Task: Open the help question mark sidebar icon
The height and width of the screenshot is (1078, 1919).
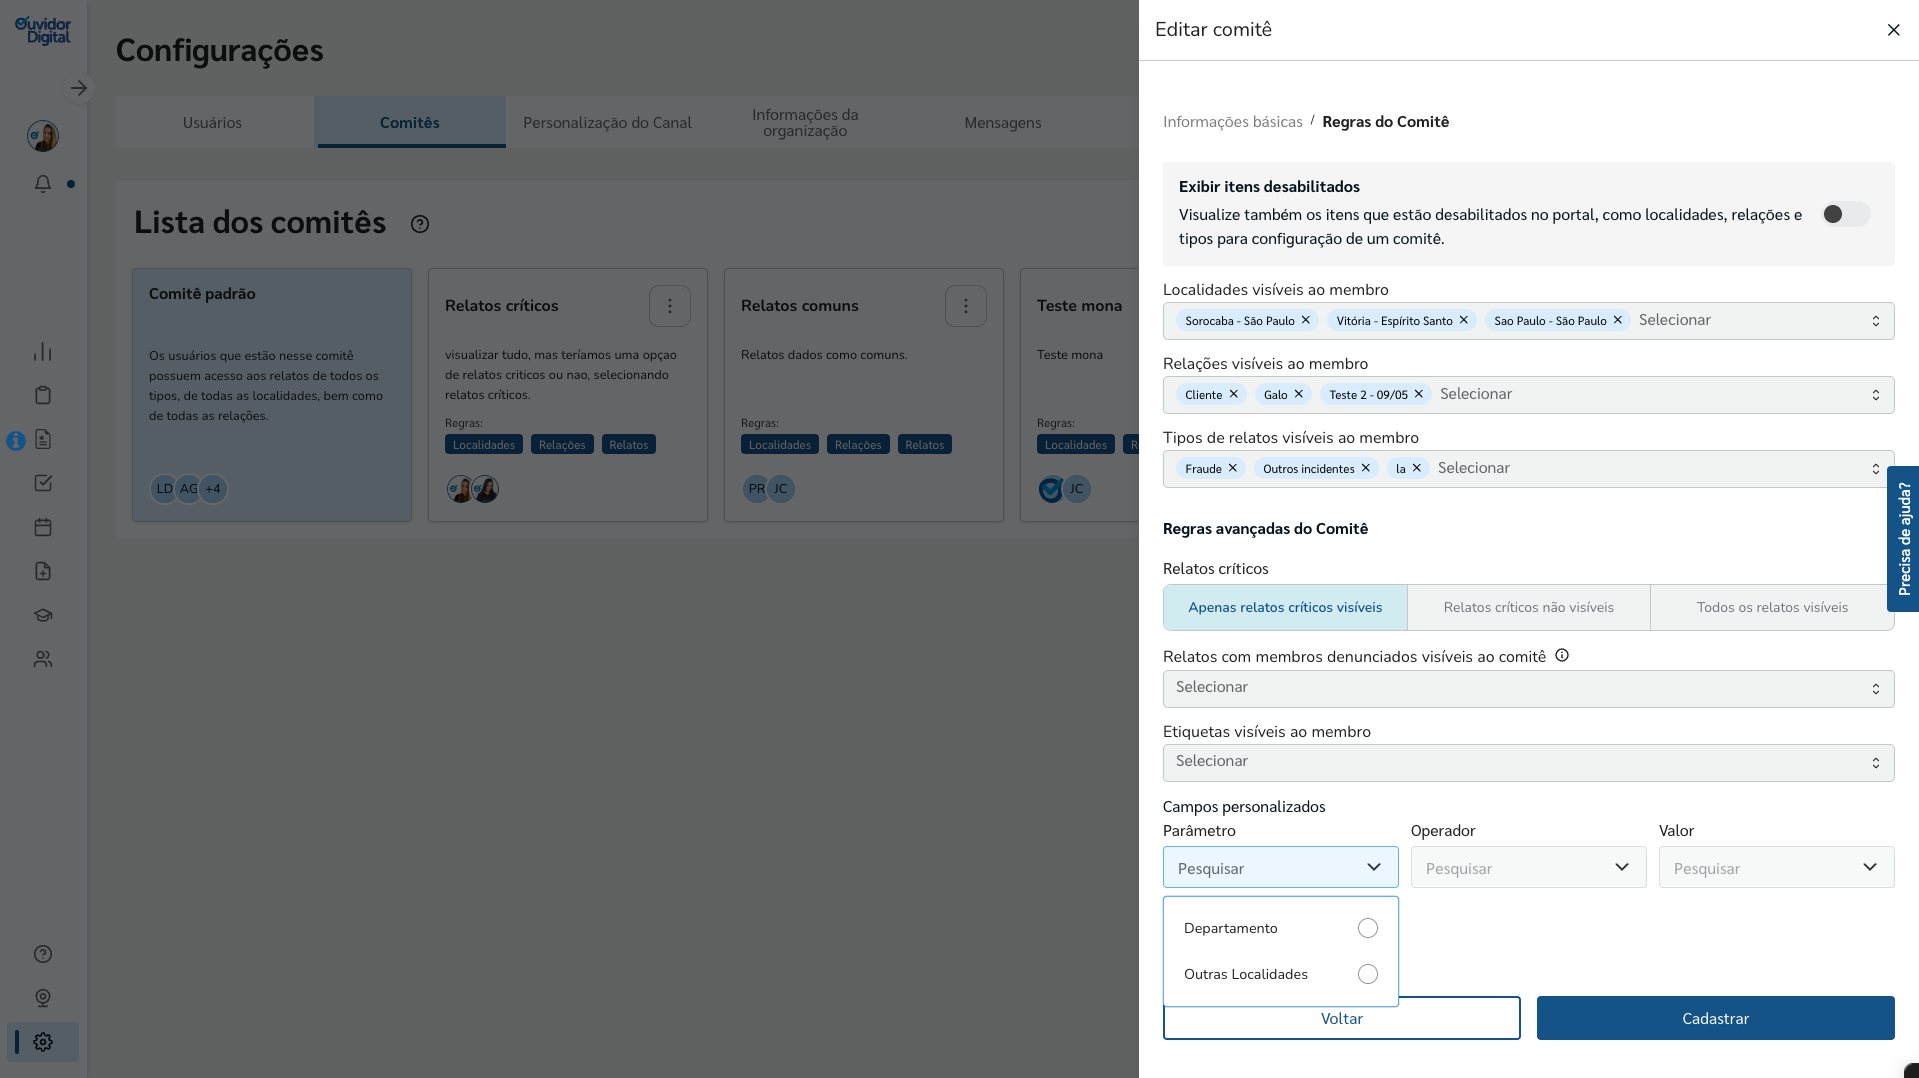Action: [43, 954]
